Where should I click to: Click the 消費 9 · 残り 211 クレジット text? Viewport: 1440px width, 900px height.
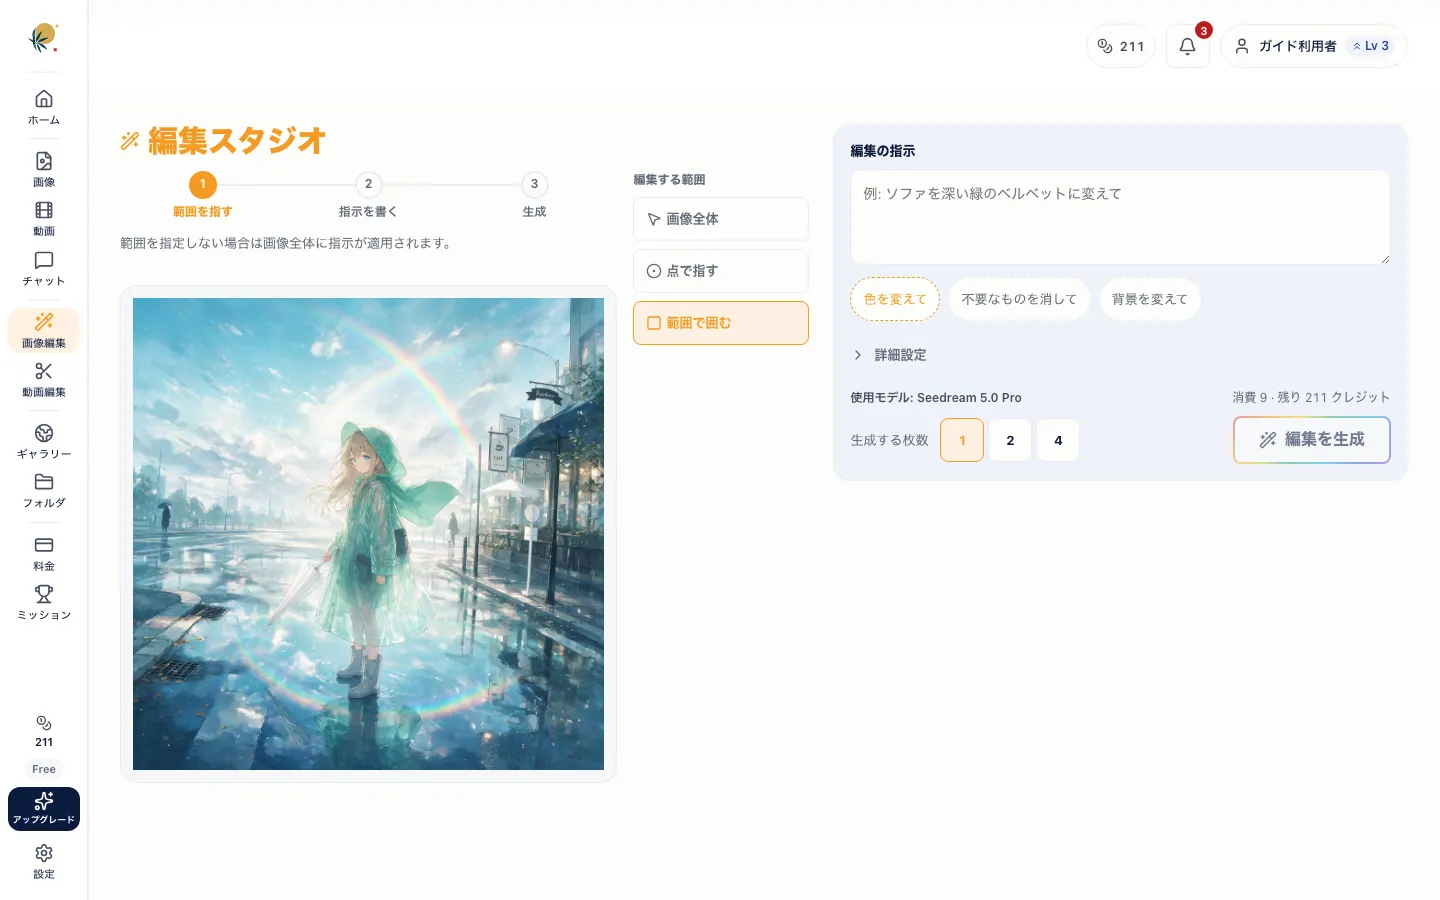[1311, 397]
